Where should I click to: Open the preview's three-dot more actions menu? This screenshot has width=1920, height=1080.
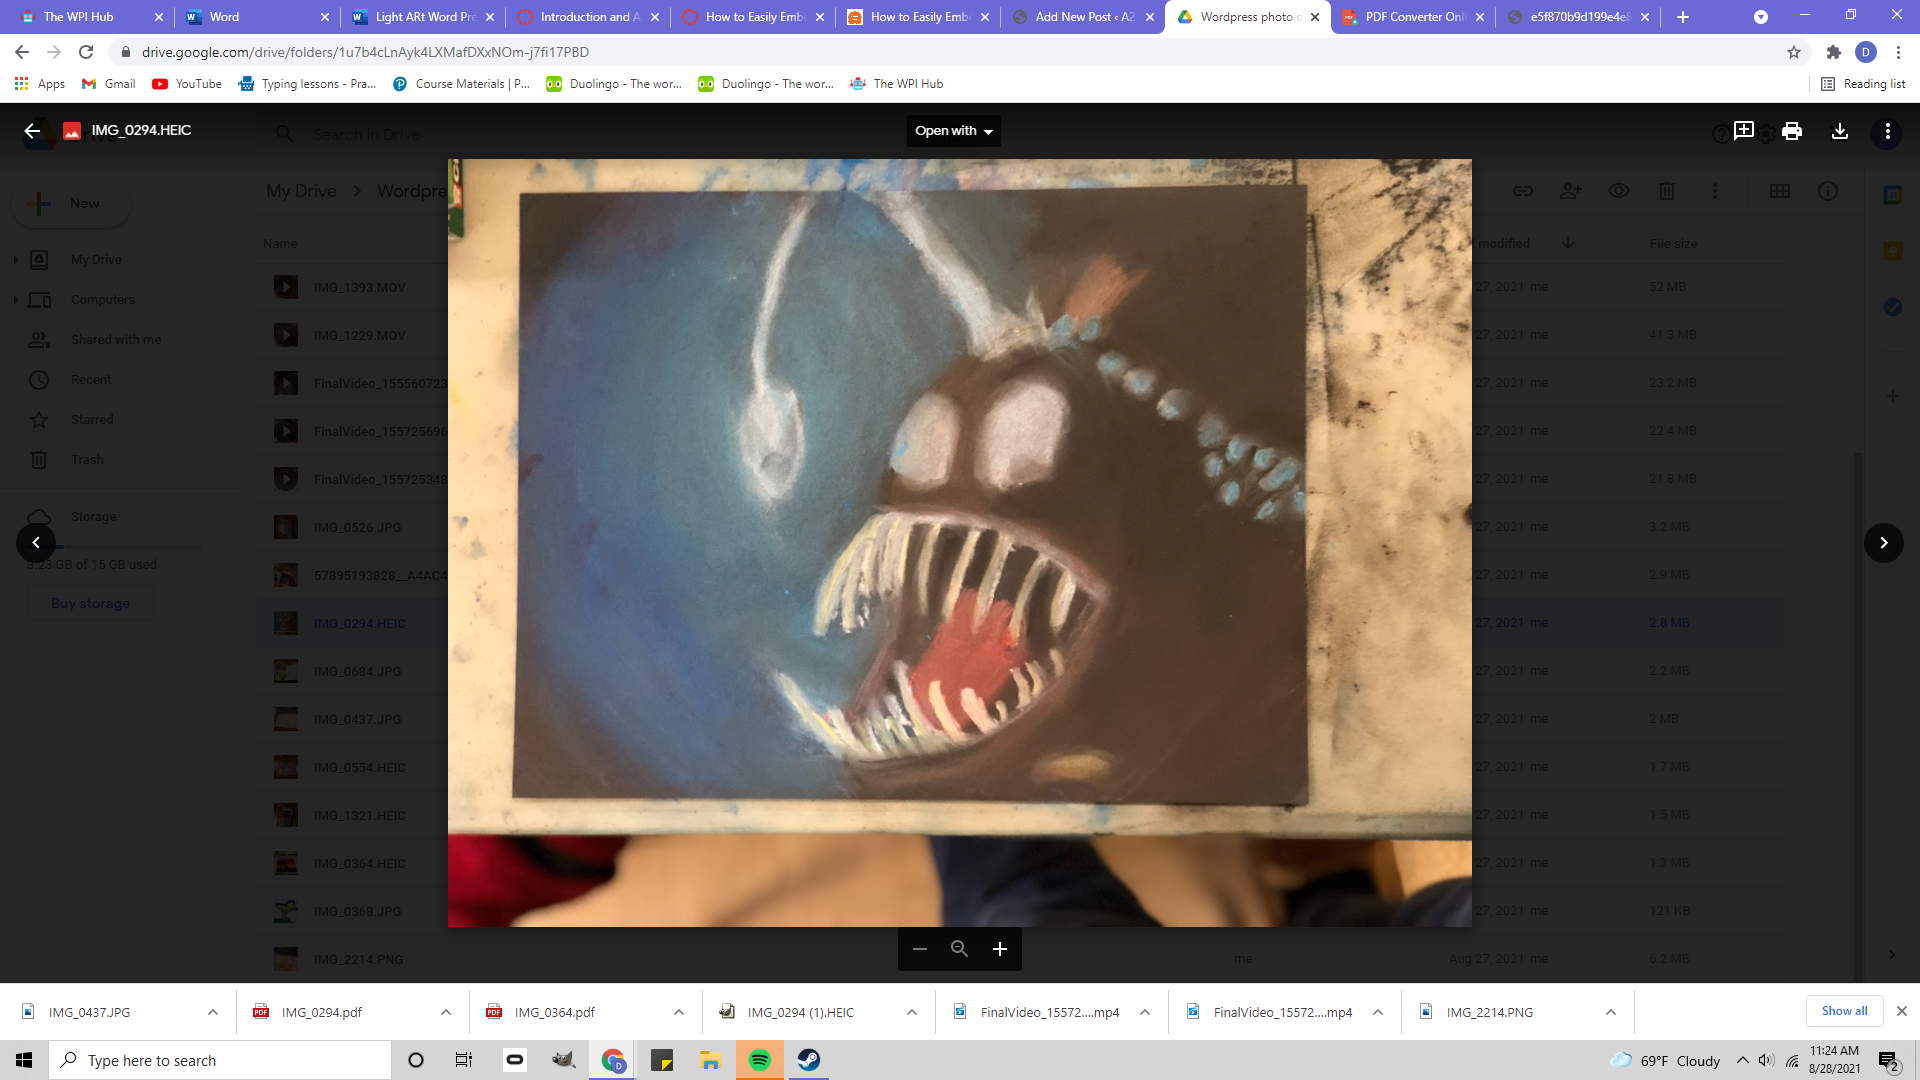click(1887, 131)
